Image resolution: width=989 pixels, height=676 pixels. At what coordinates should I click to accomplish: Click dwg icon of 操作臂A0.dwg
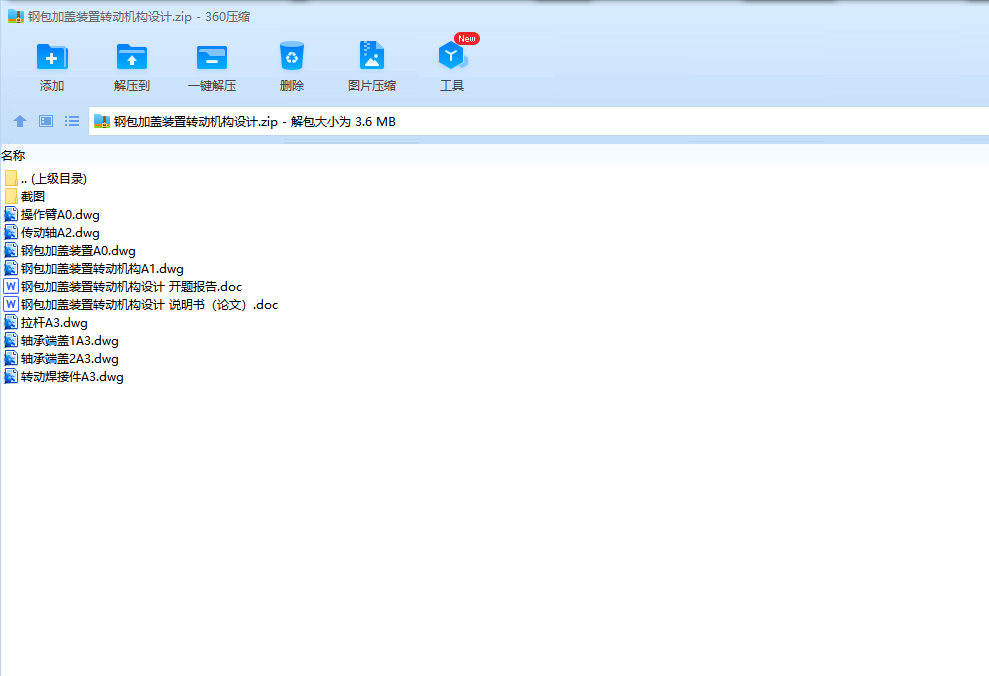11,214
